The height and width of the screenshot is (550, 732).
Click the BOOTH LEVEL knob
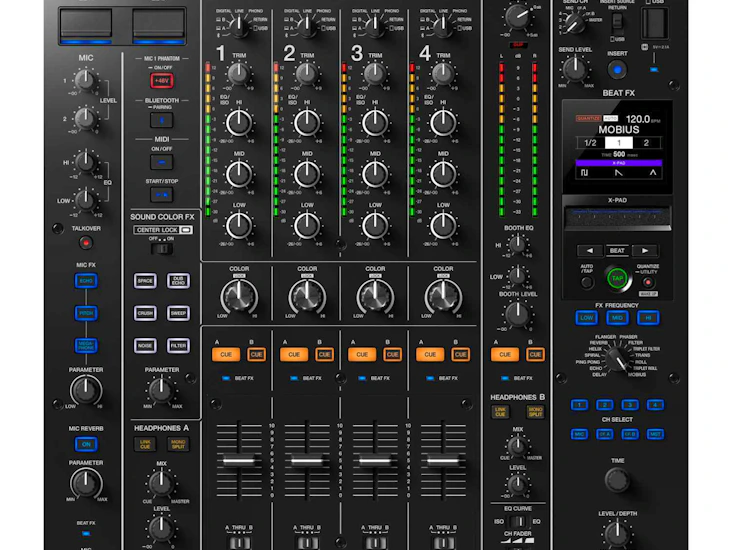click(517, 314)
